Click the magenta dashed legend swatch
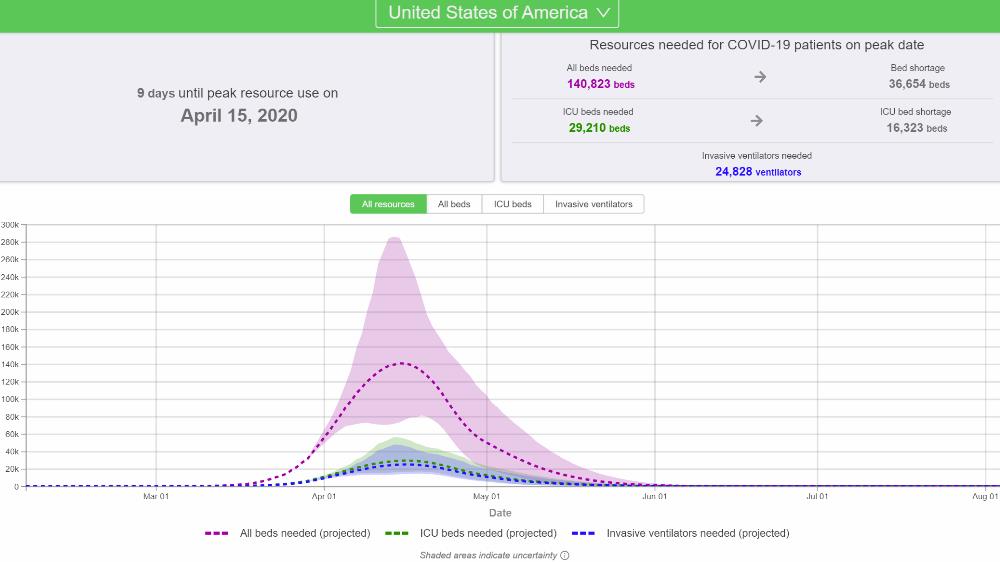Image resolution: width=1000 pixels, height=562 pixels. click(217, 533)
